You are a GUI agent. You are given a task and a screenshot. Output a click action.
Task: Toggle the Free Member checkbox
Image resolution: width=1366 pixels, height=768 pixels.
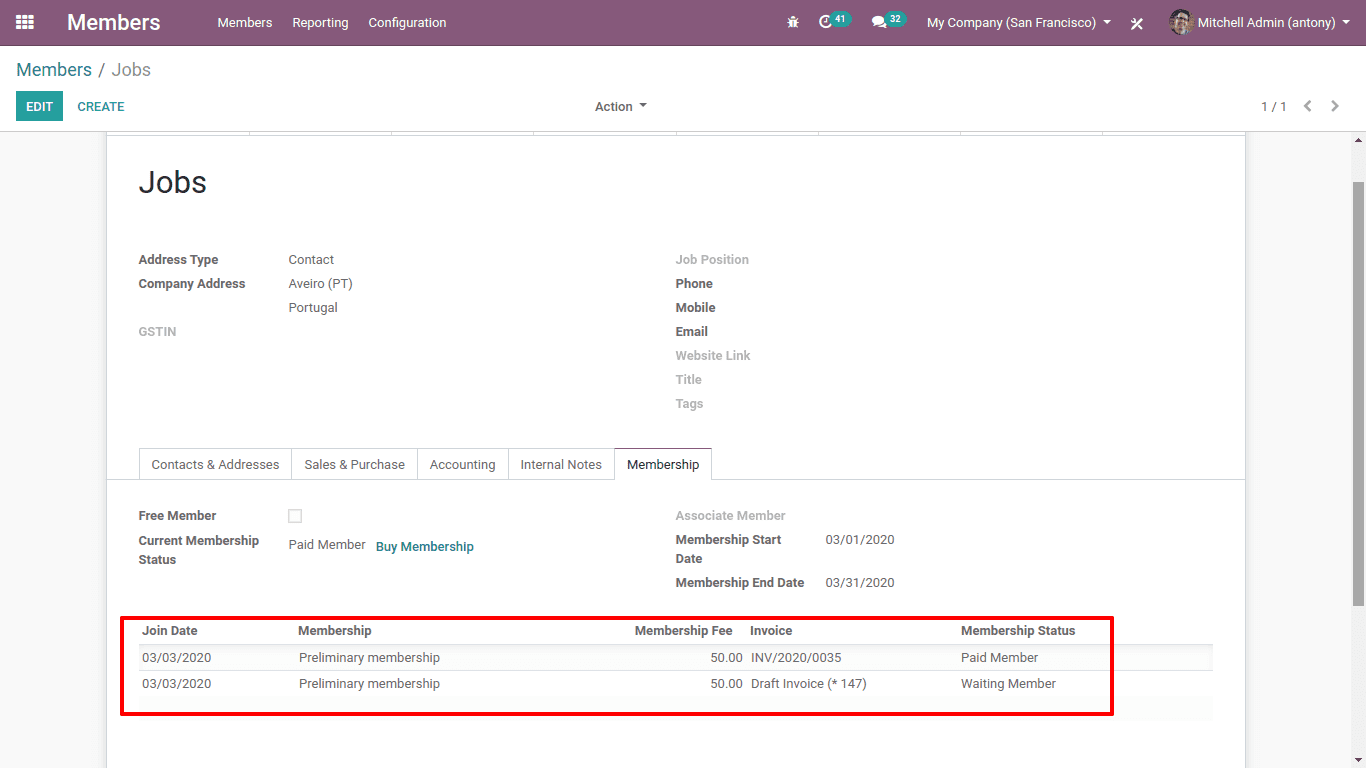(x=295, y=516)
